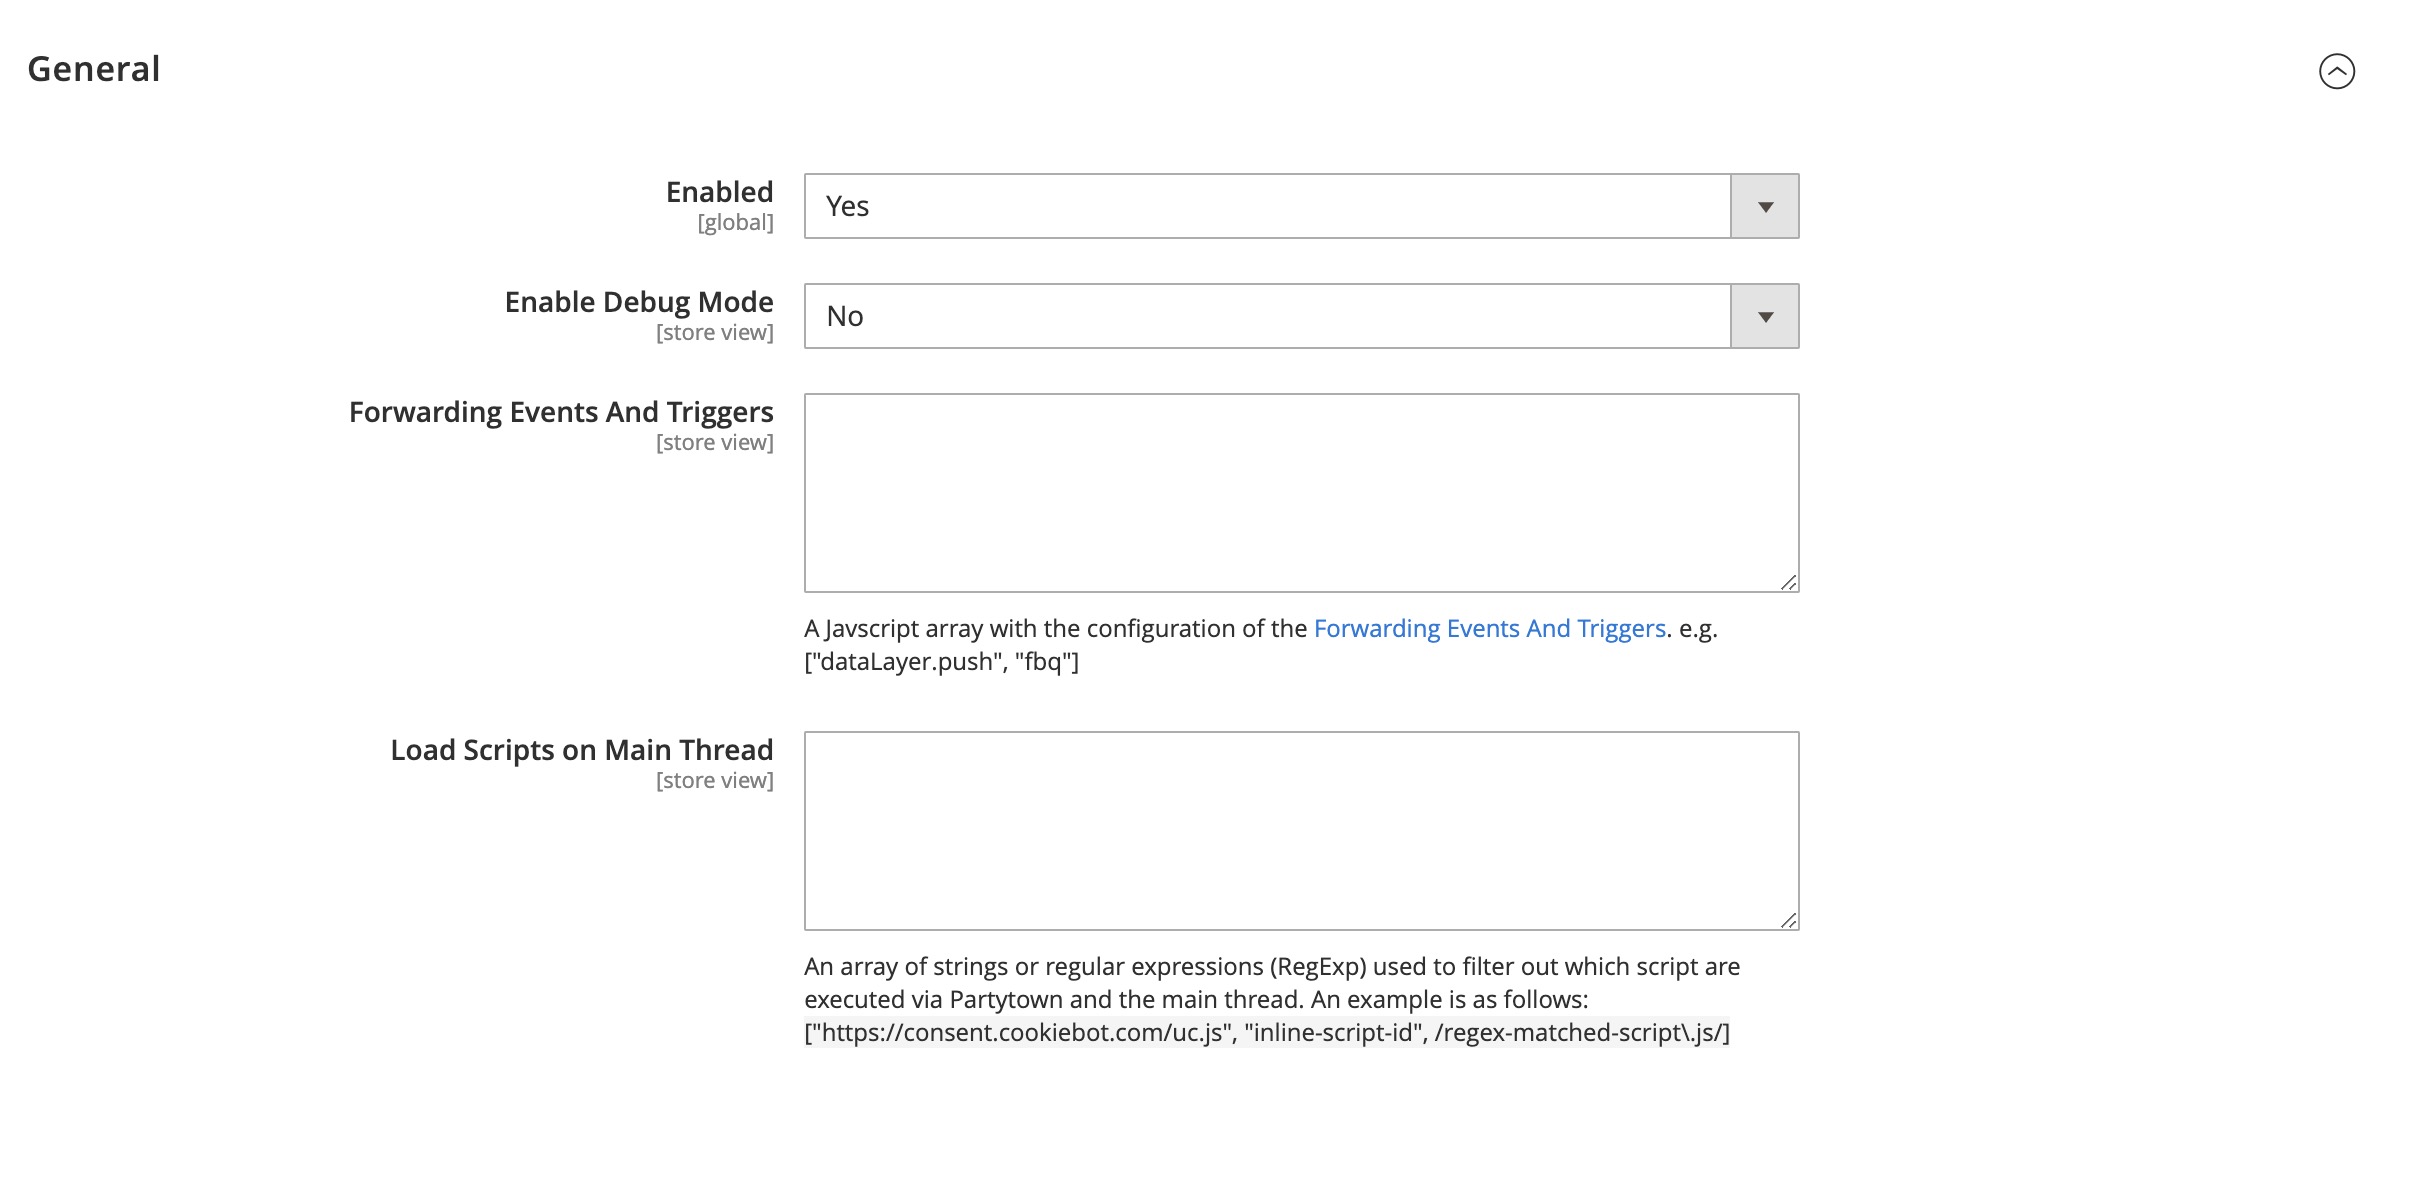Click the [store view] scope under Debug Mode

click(714, 333)
